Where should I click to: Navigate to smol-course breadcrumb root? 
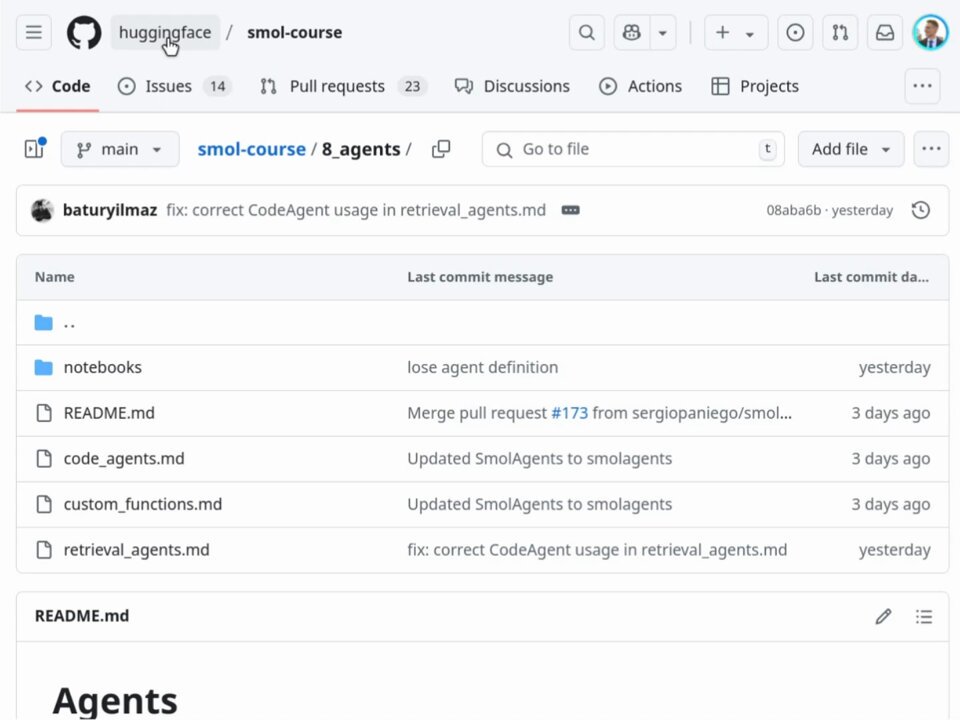(x=251, y=149)
